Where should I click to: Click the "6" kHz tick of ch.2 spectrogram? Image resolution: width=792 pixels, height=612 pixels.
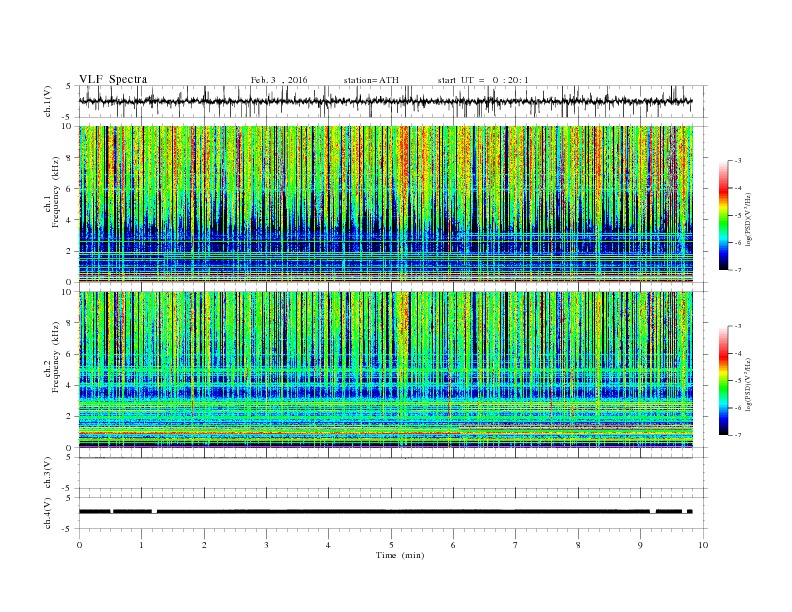(x=70, y=354)
